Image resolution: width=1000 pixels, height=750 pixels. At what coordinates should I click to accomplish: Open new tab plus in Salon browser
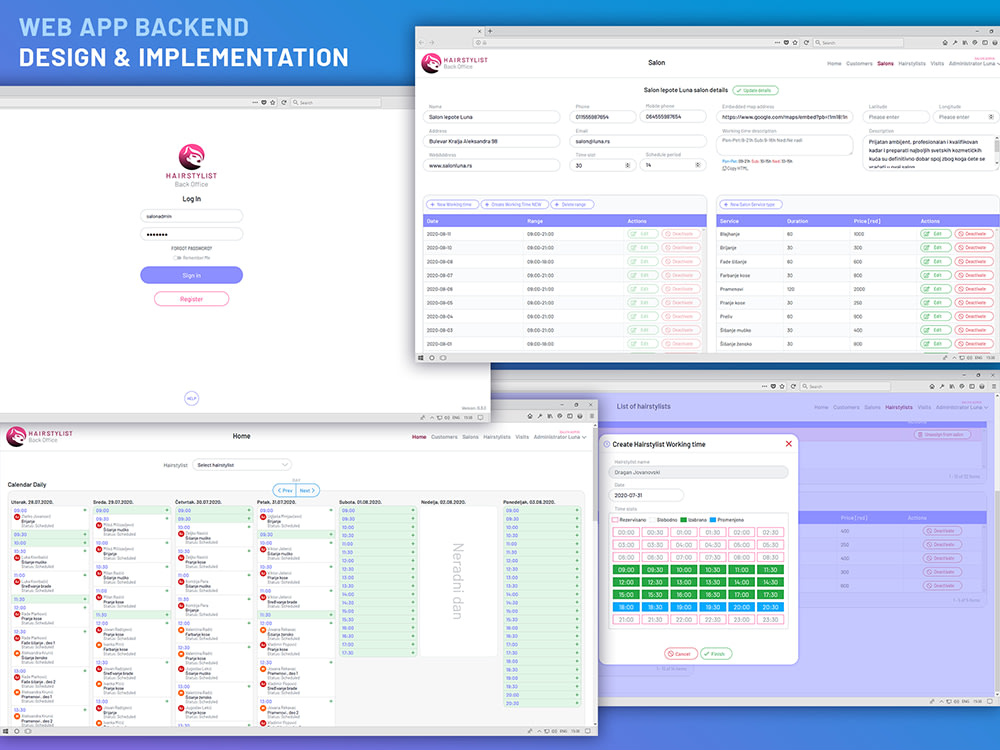pos(490,31)
